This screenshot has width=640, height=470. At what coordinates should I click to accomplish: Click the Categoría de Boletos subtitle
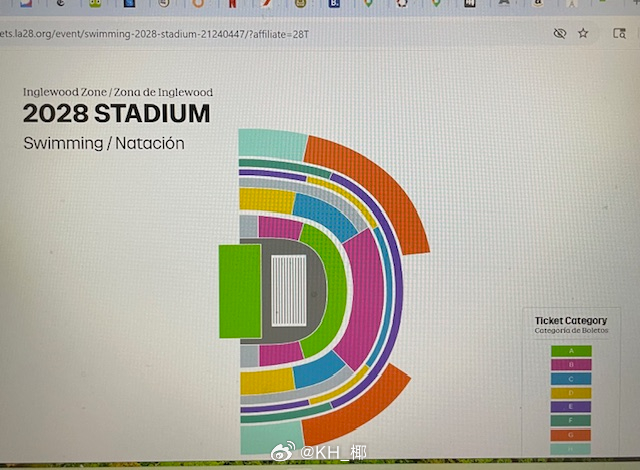[571, 330]
